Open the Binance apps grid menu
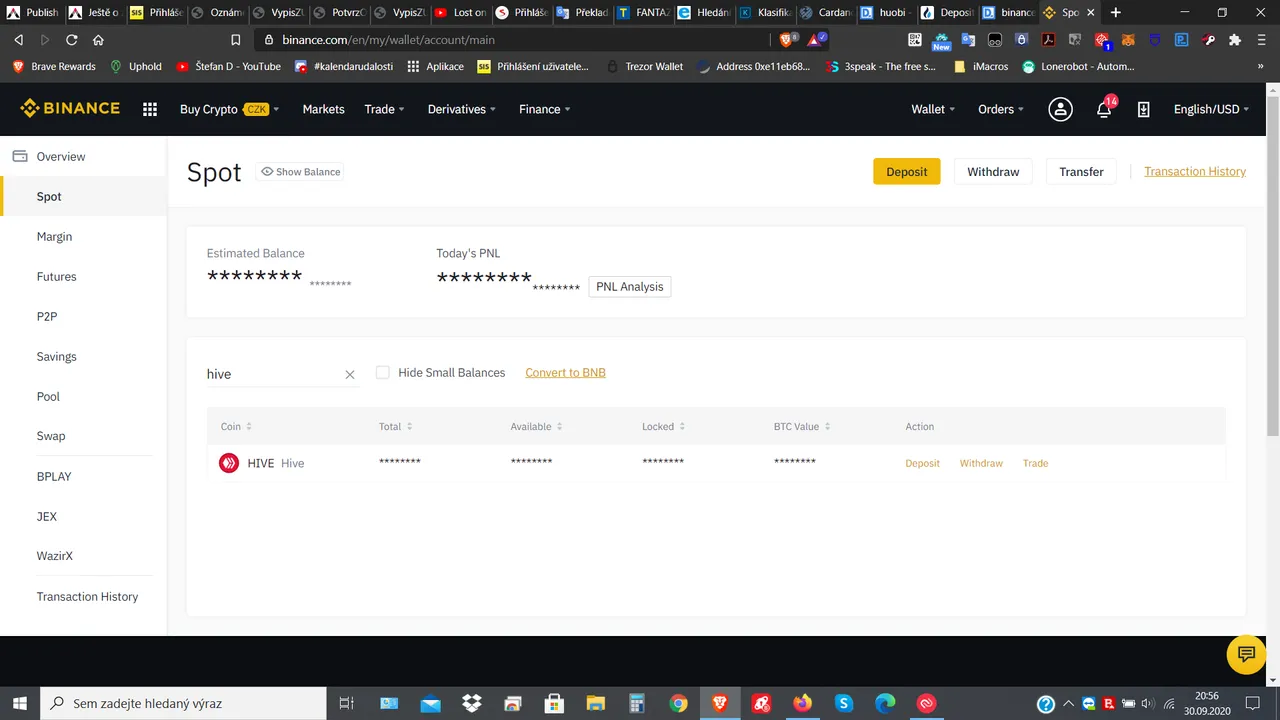Image resolution: width=1280 pixels, height=720 pixels. pyautogui.click(x=150, y=110)
